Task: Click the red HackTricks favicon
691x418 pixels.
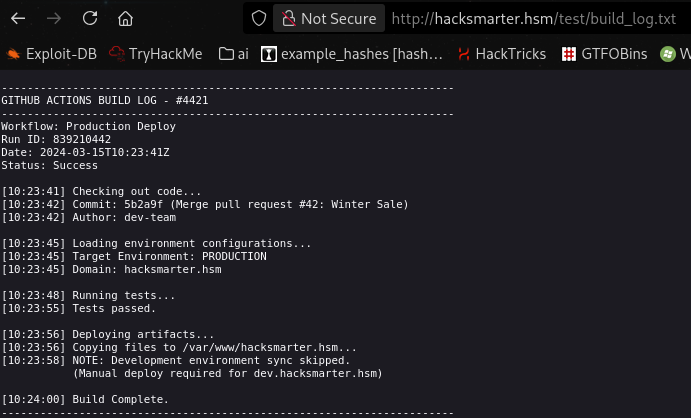Action: tap(464, 54)
